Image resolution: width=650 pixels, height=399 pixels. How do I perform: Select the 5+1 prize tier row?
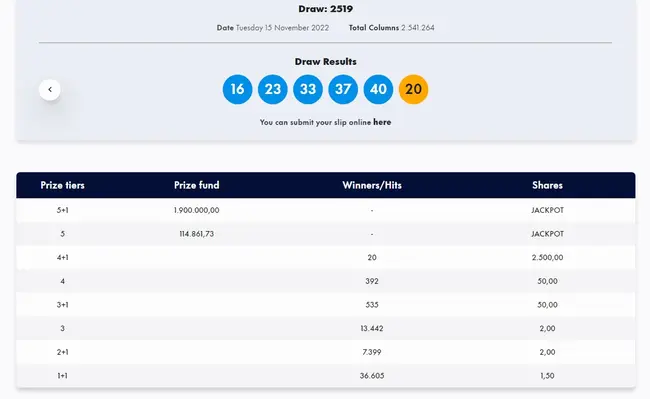[326, 210]
